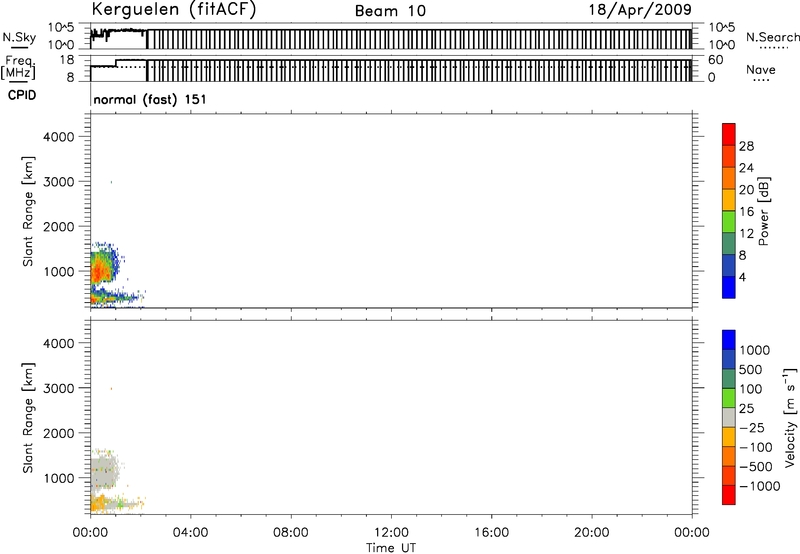800x554 pixels.
Task: Click the 'N.Sky' axis label
Action: click(19, 37)
